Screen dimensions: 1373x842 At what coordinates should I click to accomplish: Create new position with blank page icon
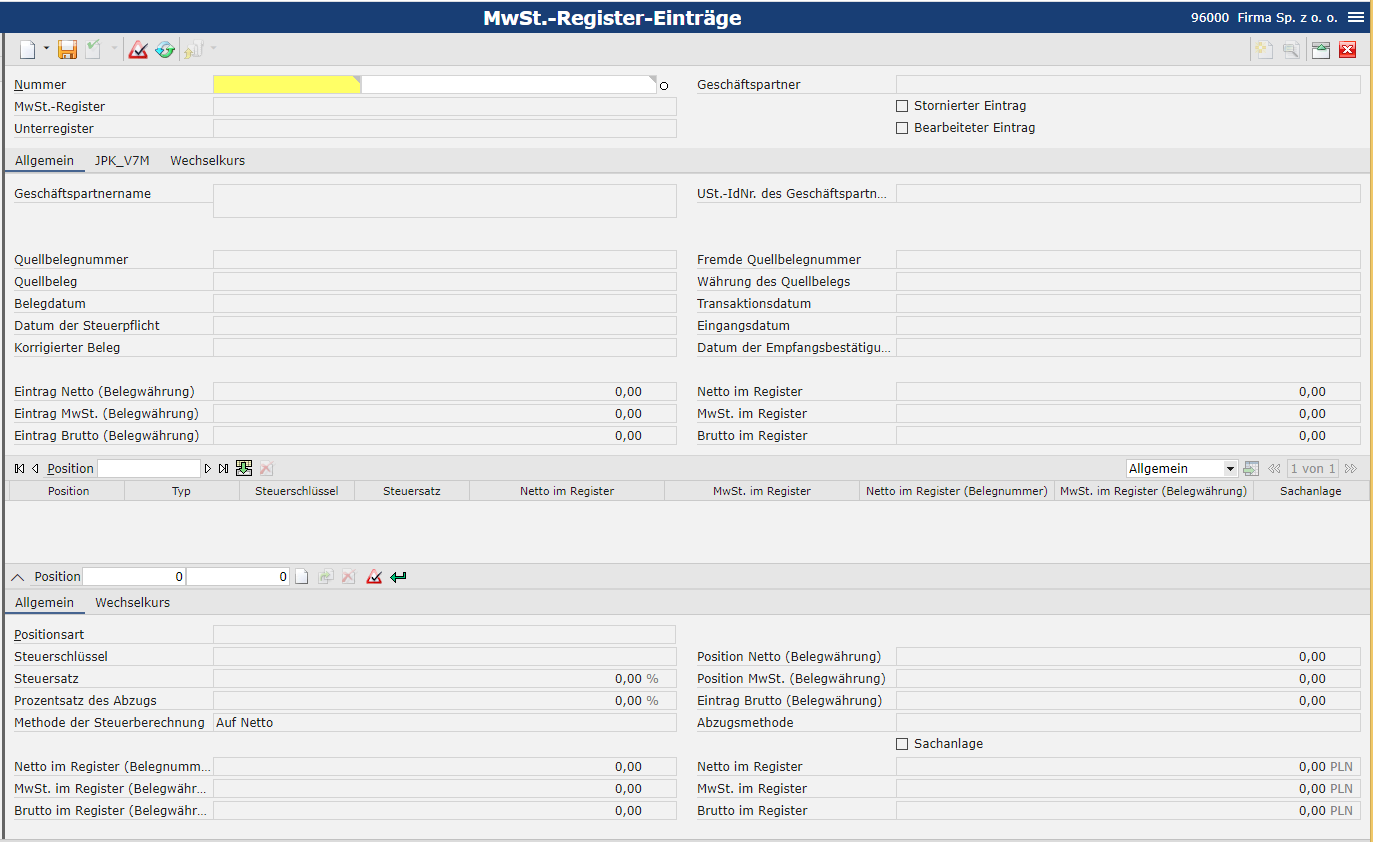pyautogui.click(x=301, y=577)
